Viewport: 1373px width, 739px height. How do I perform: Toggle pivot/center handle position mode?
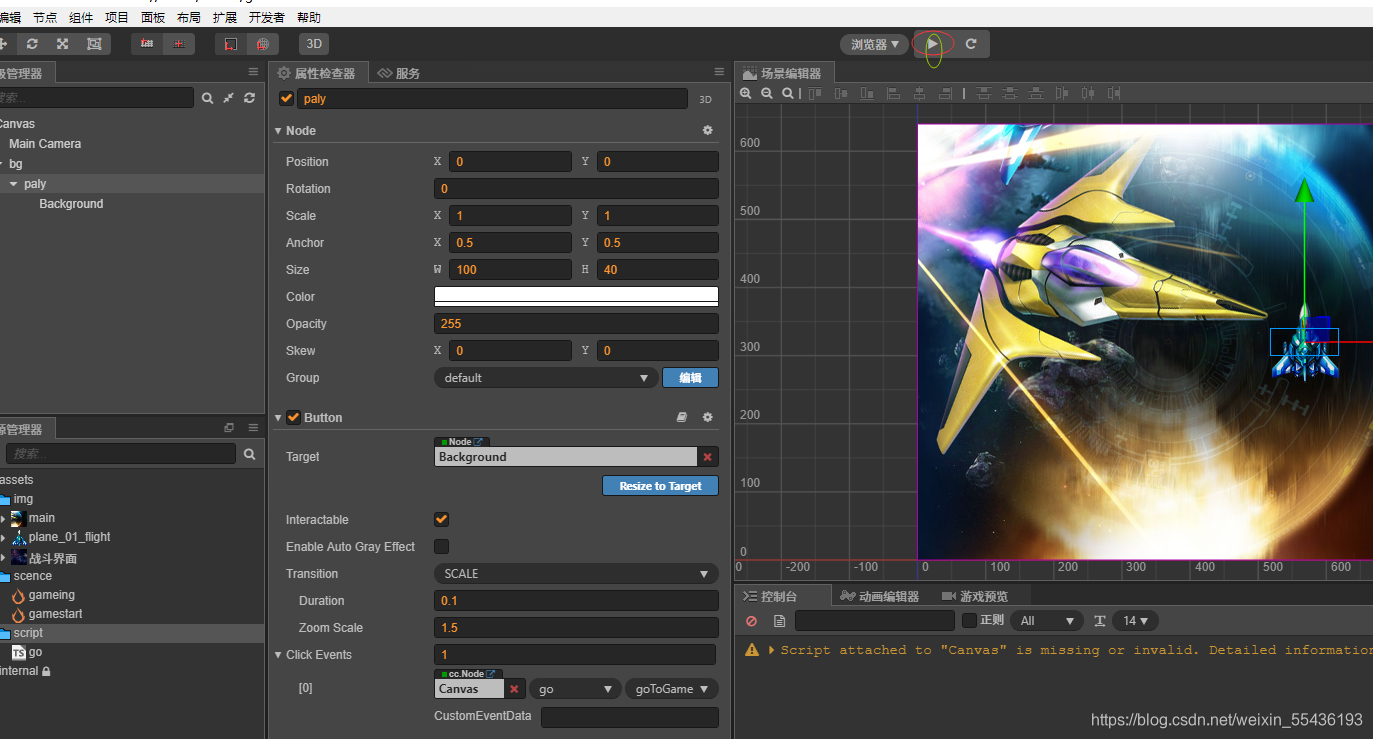pyautogui.click(x=148, y=44)
